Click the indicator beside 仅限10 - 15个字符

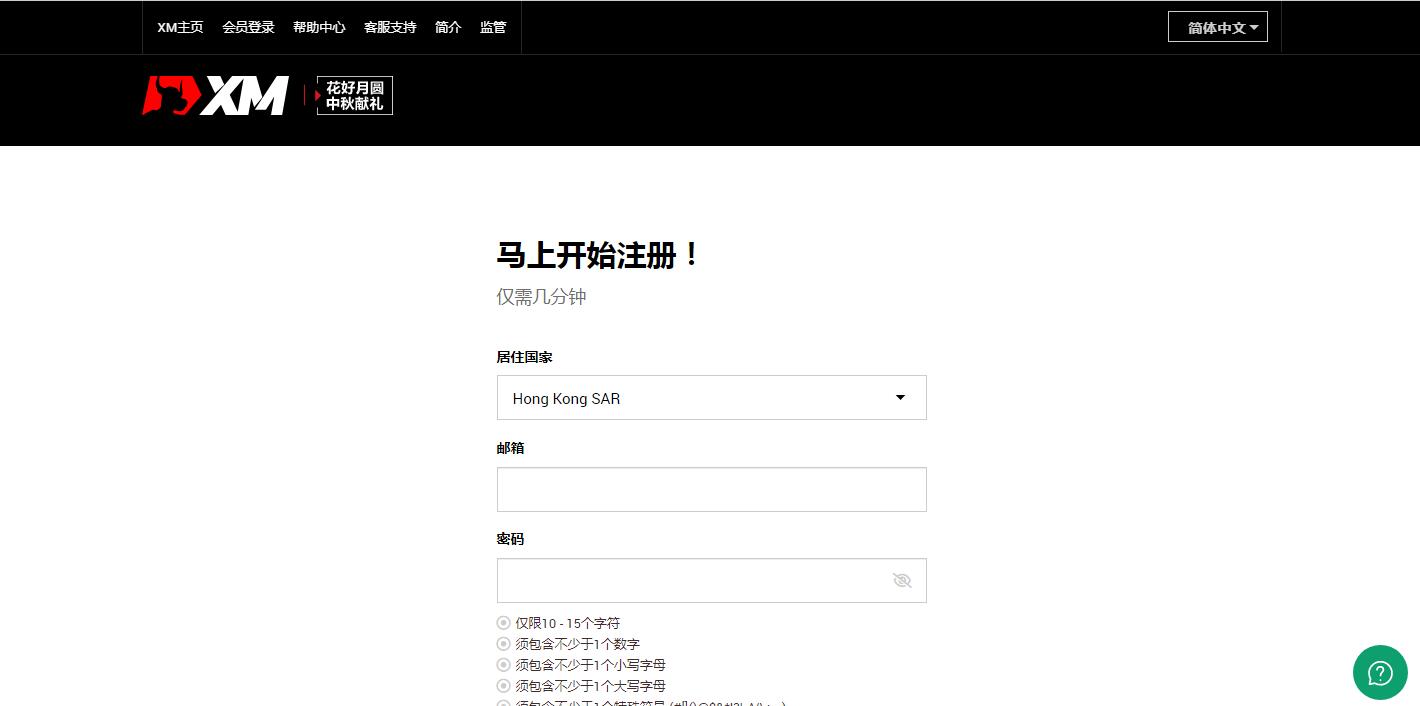pos(503,623)
